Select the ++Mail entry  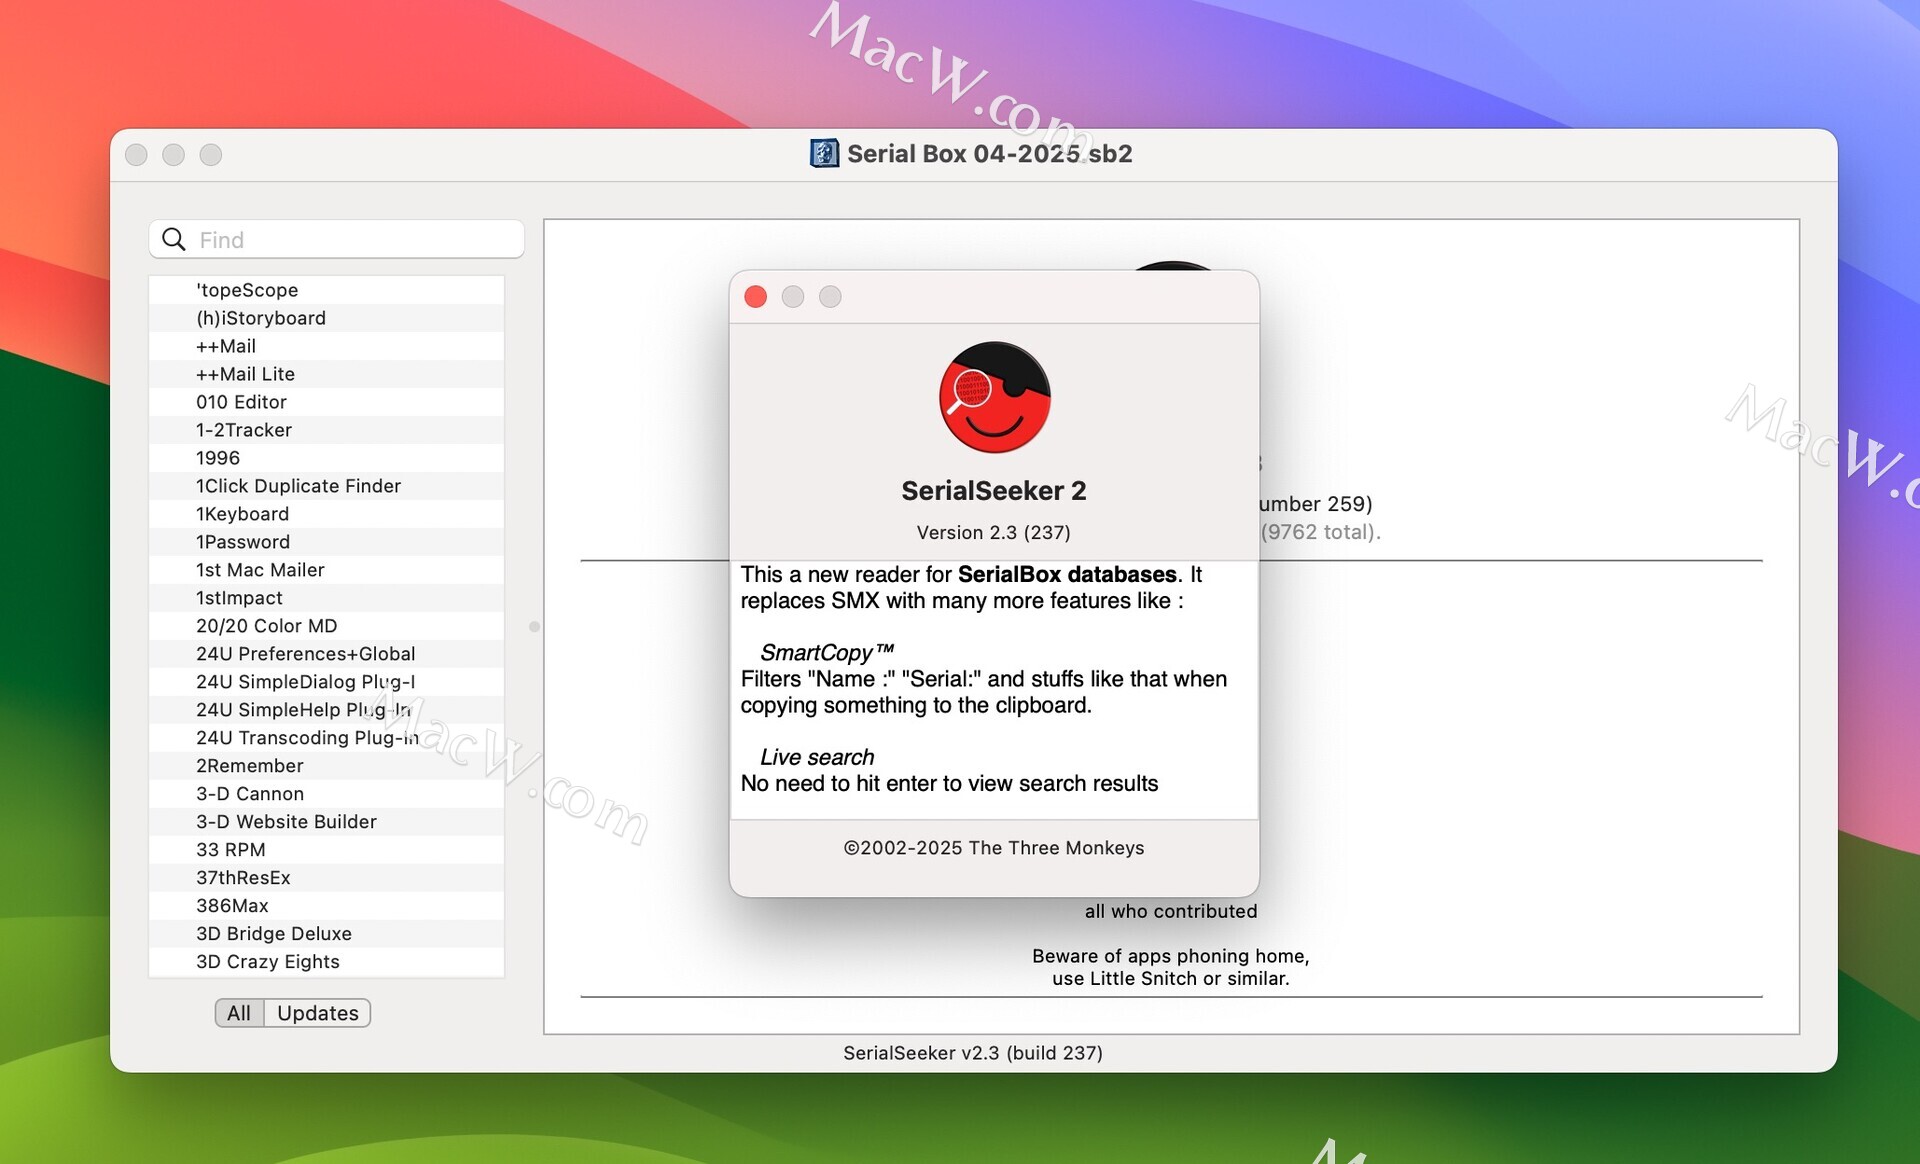pyautogui.click(x=326, y=346)
